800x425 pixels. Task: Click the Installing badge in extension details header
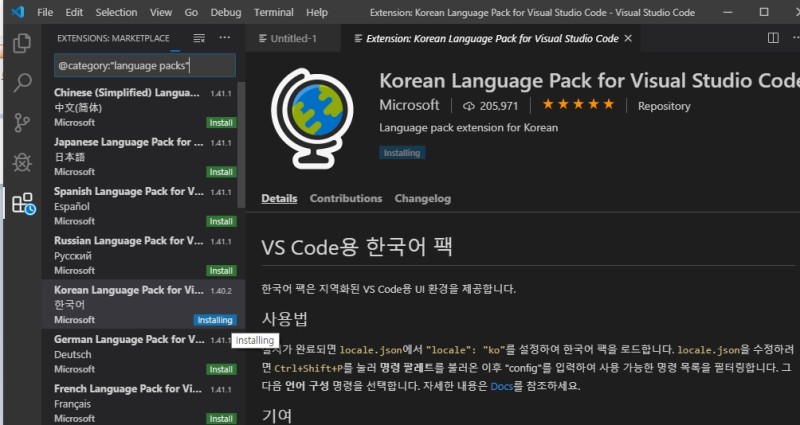tap(402, 153)
